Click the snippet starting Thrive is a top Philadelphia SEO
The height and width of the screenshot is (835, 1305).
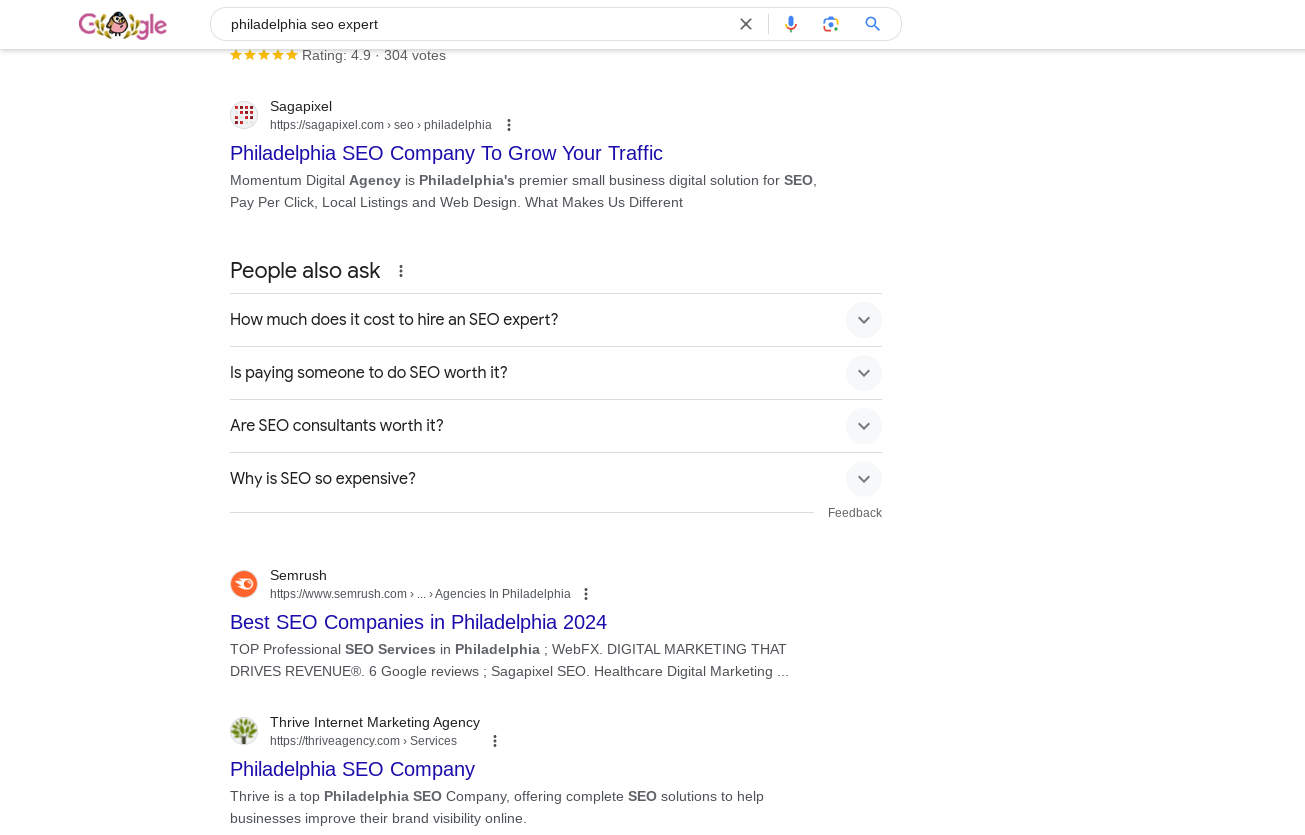[497, 807]
